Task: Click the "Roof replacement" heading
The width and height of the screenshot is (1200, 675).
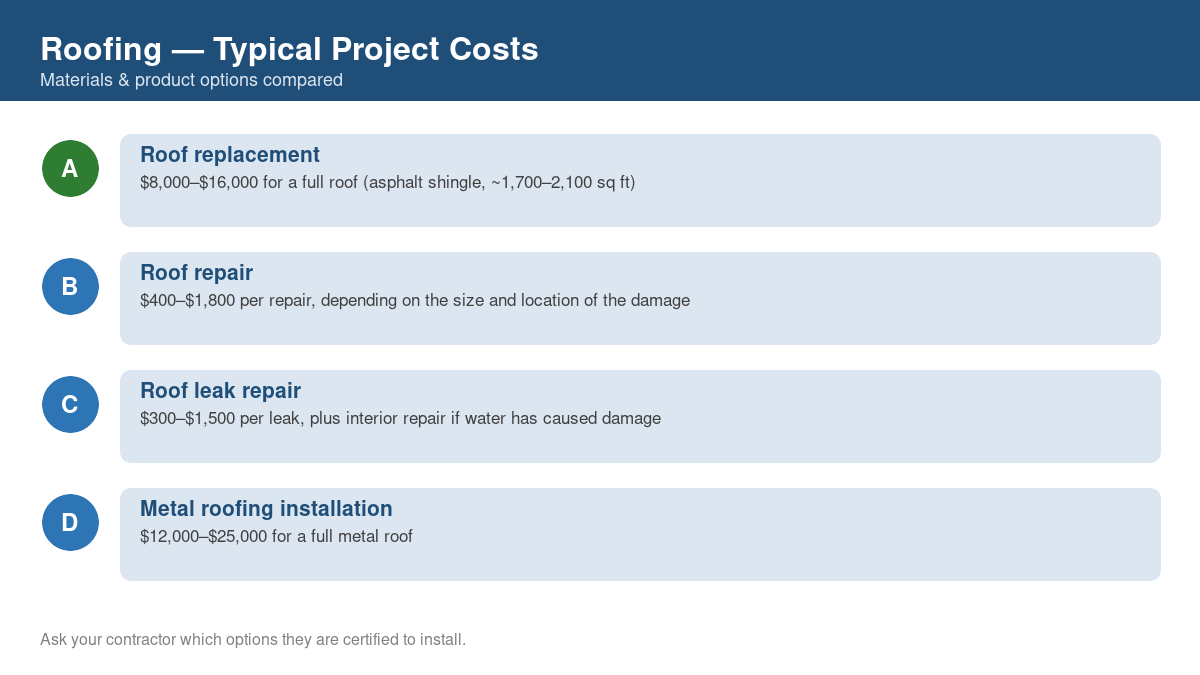Action: coord(230,155)
